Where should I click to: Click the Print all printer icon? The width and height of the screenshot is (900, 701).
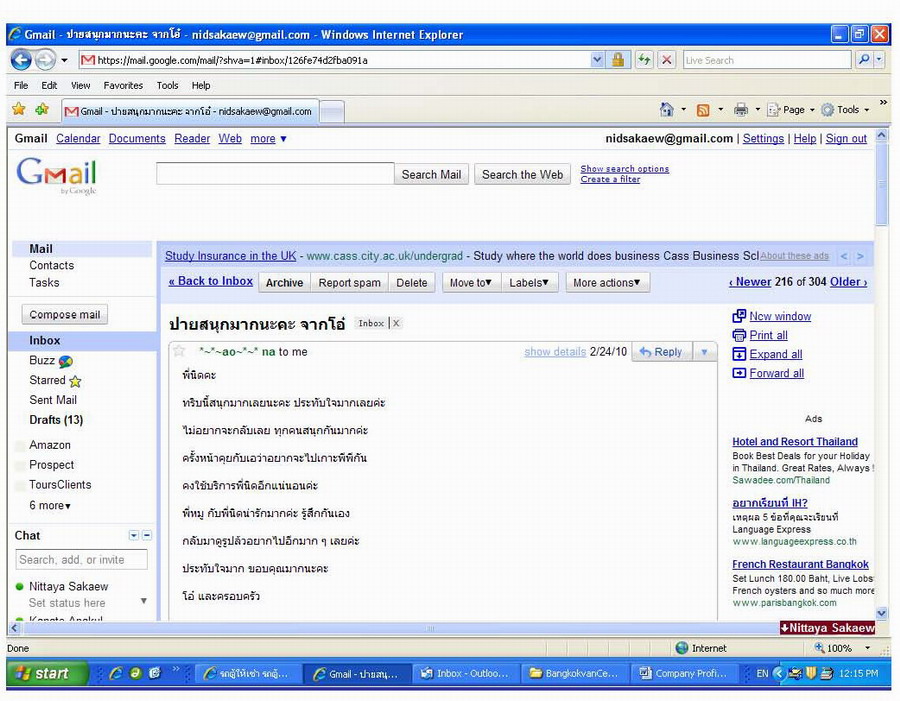[x=739, y=335]
